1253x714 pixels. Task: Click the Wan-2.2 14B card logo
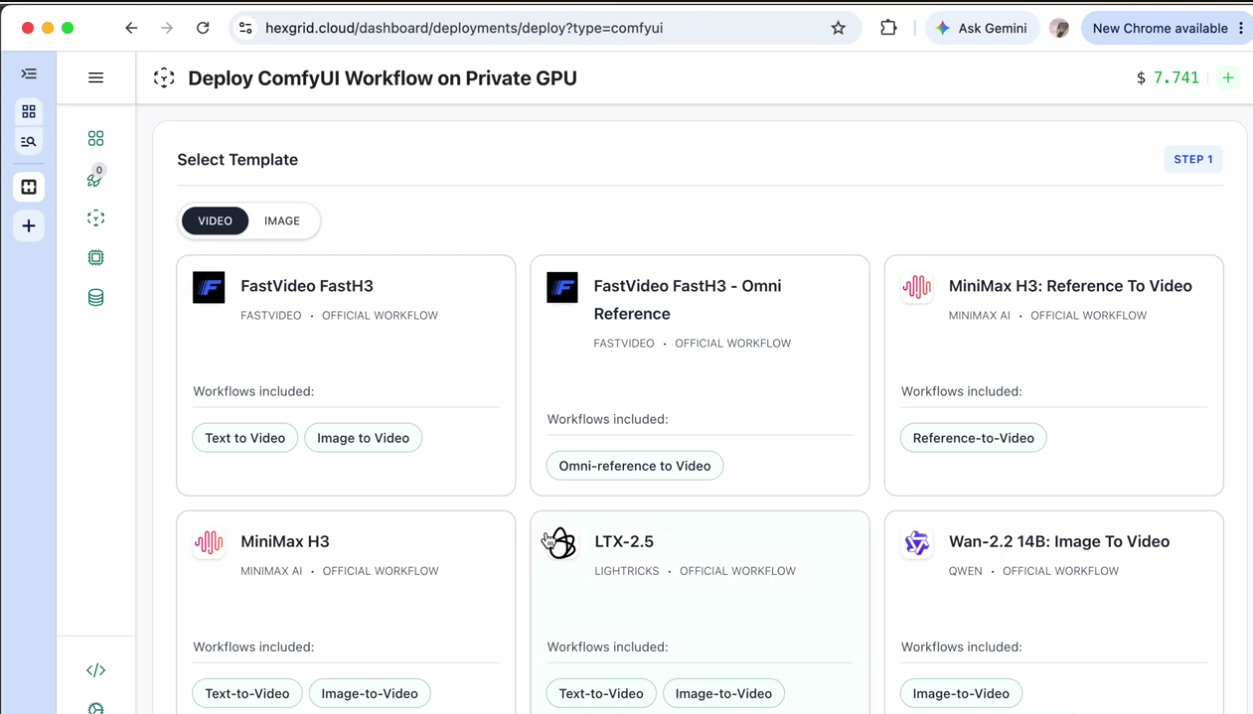point(917,543)
